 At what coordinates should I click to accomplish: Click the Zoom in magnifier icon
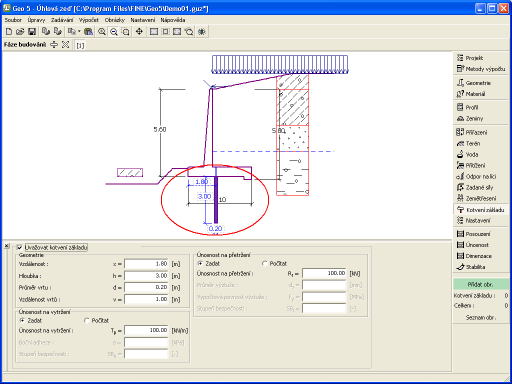(x=102, y=32)
